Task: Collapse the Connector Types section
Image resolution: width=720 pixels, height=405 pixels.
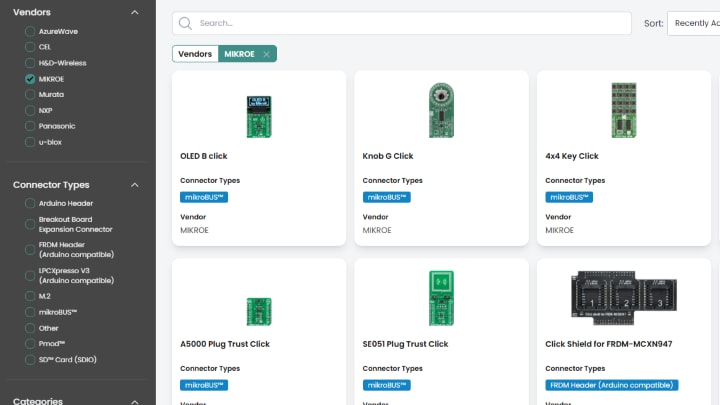Action: tap(135, 185)
